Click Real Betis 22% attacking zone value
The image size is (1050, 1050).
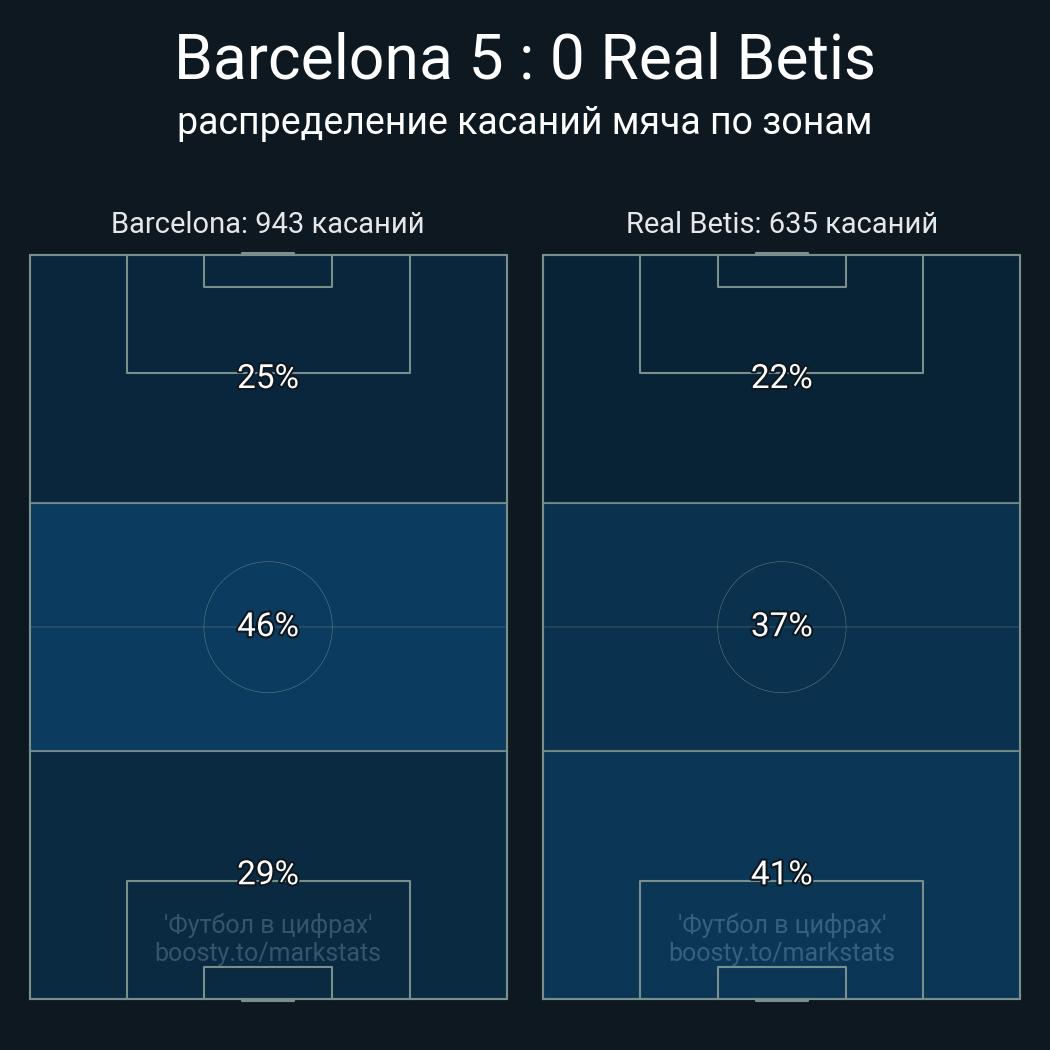click(781, 377)
